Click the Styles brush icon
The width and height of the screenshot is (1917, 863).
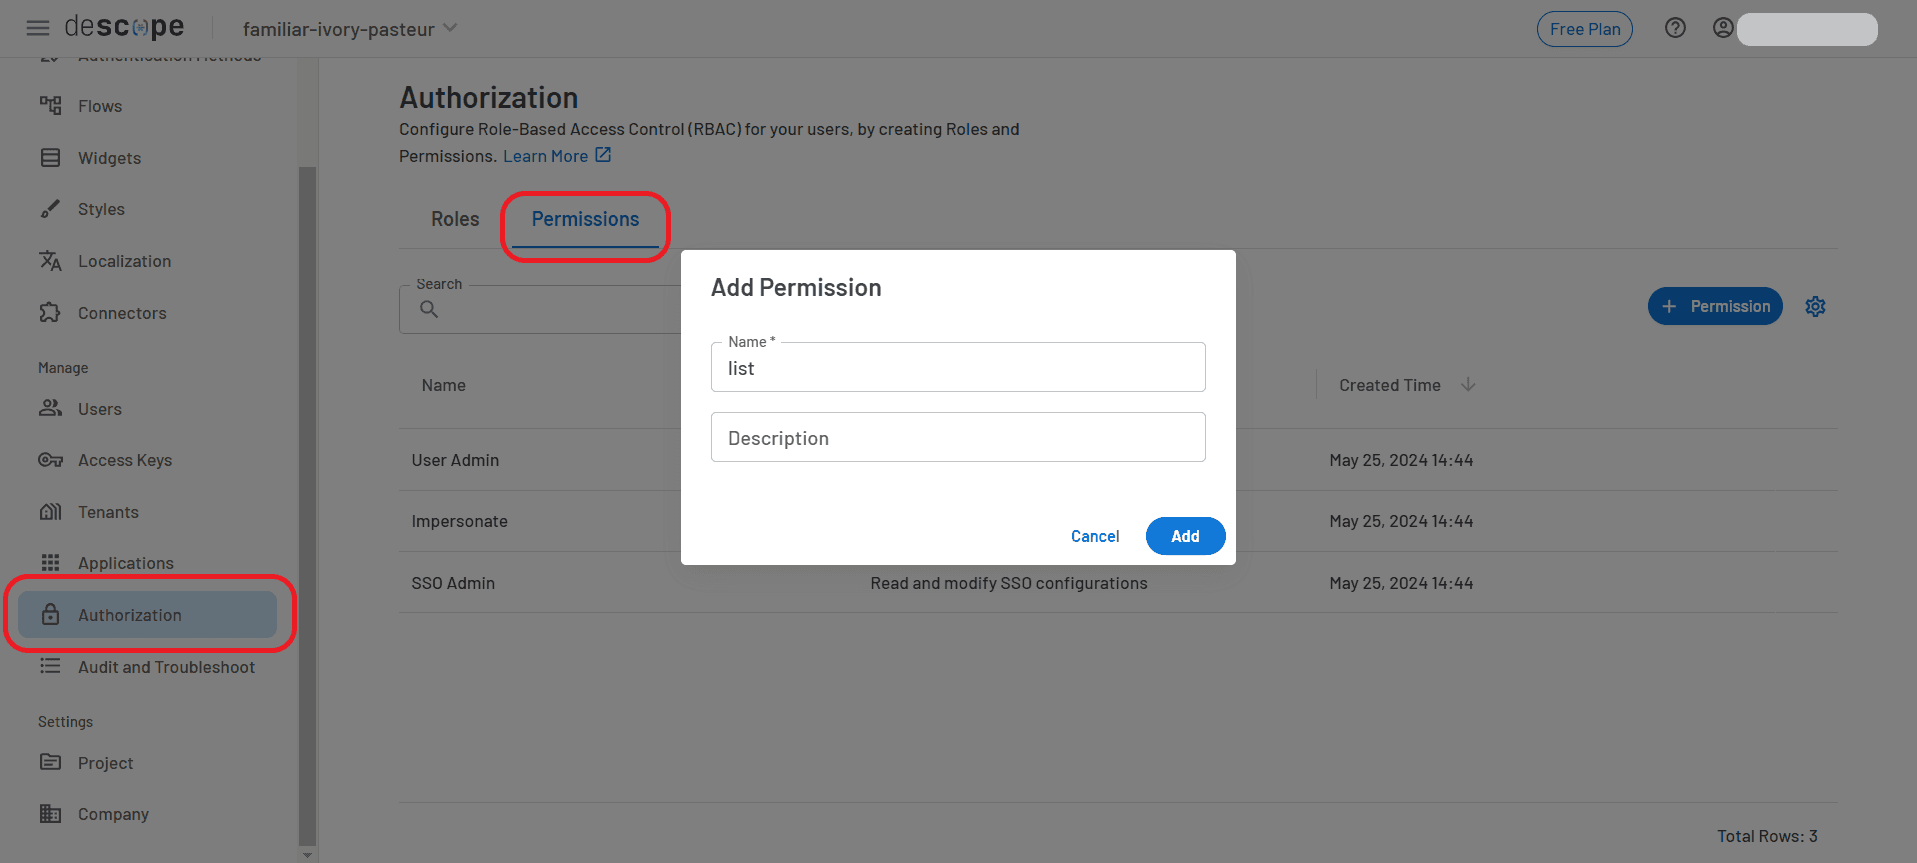pyautogui.click(x=51, y=208)
